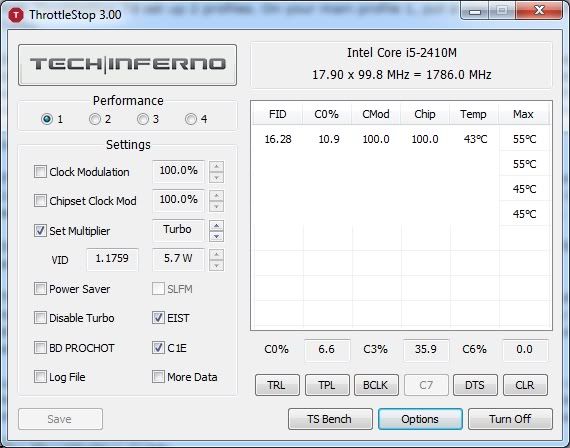Click the Intel Core i5-2410M label

pyautogui.click(x=402, y=53)
